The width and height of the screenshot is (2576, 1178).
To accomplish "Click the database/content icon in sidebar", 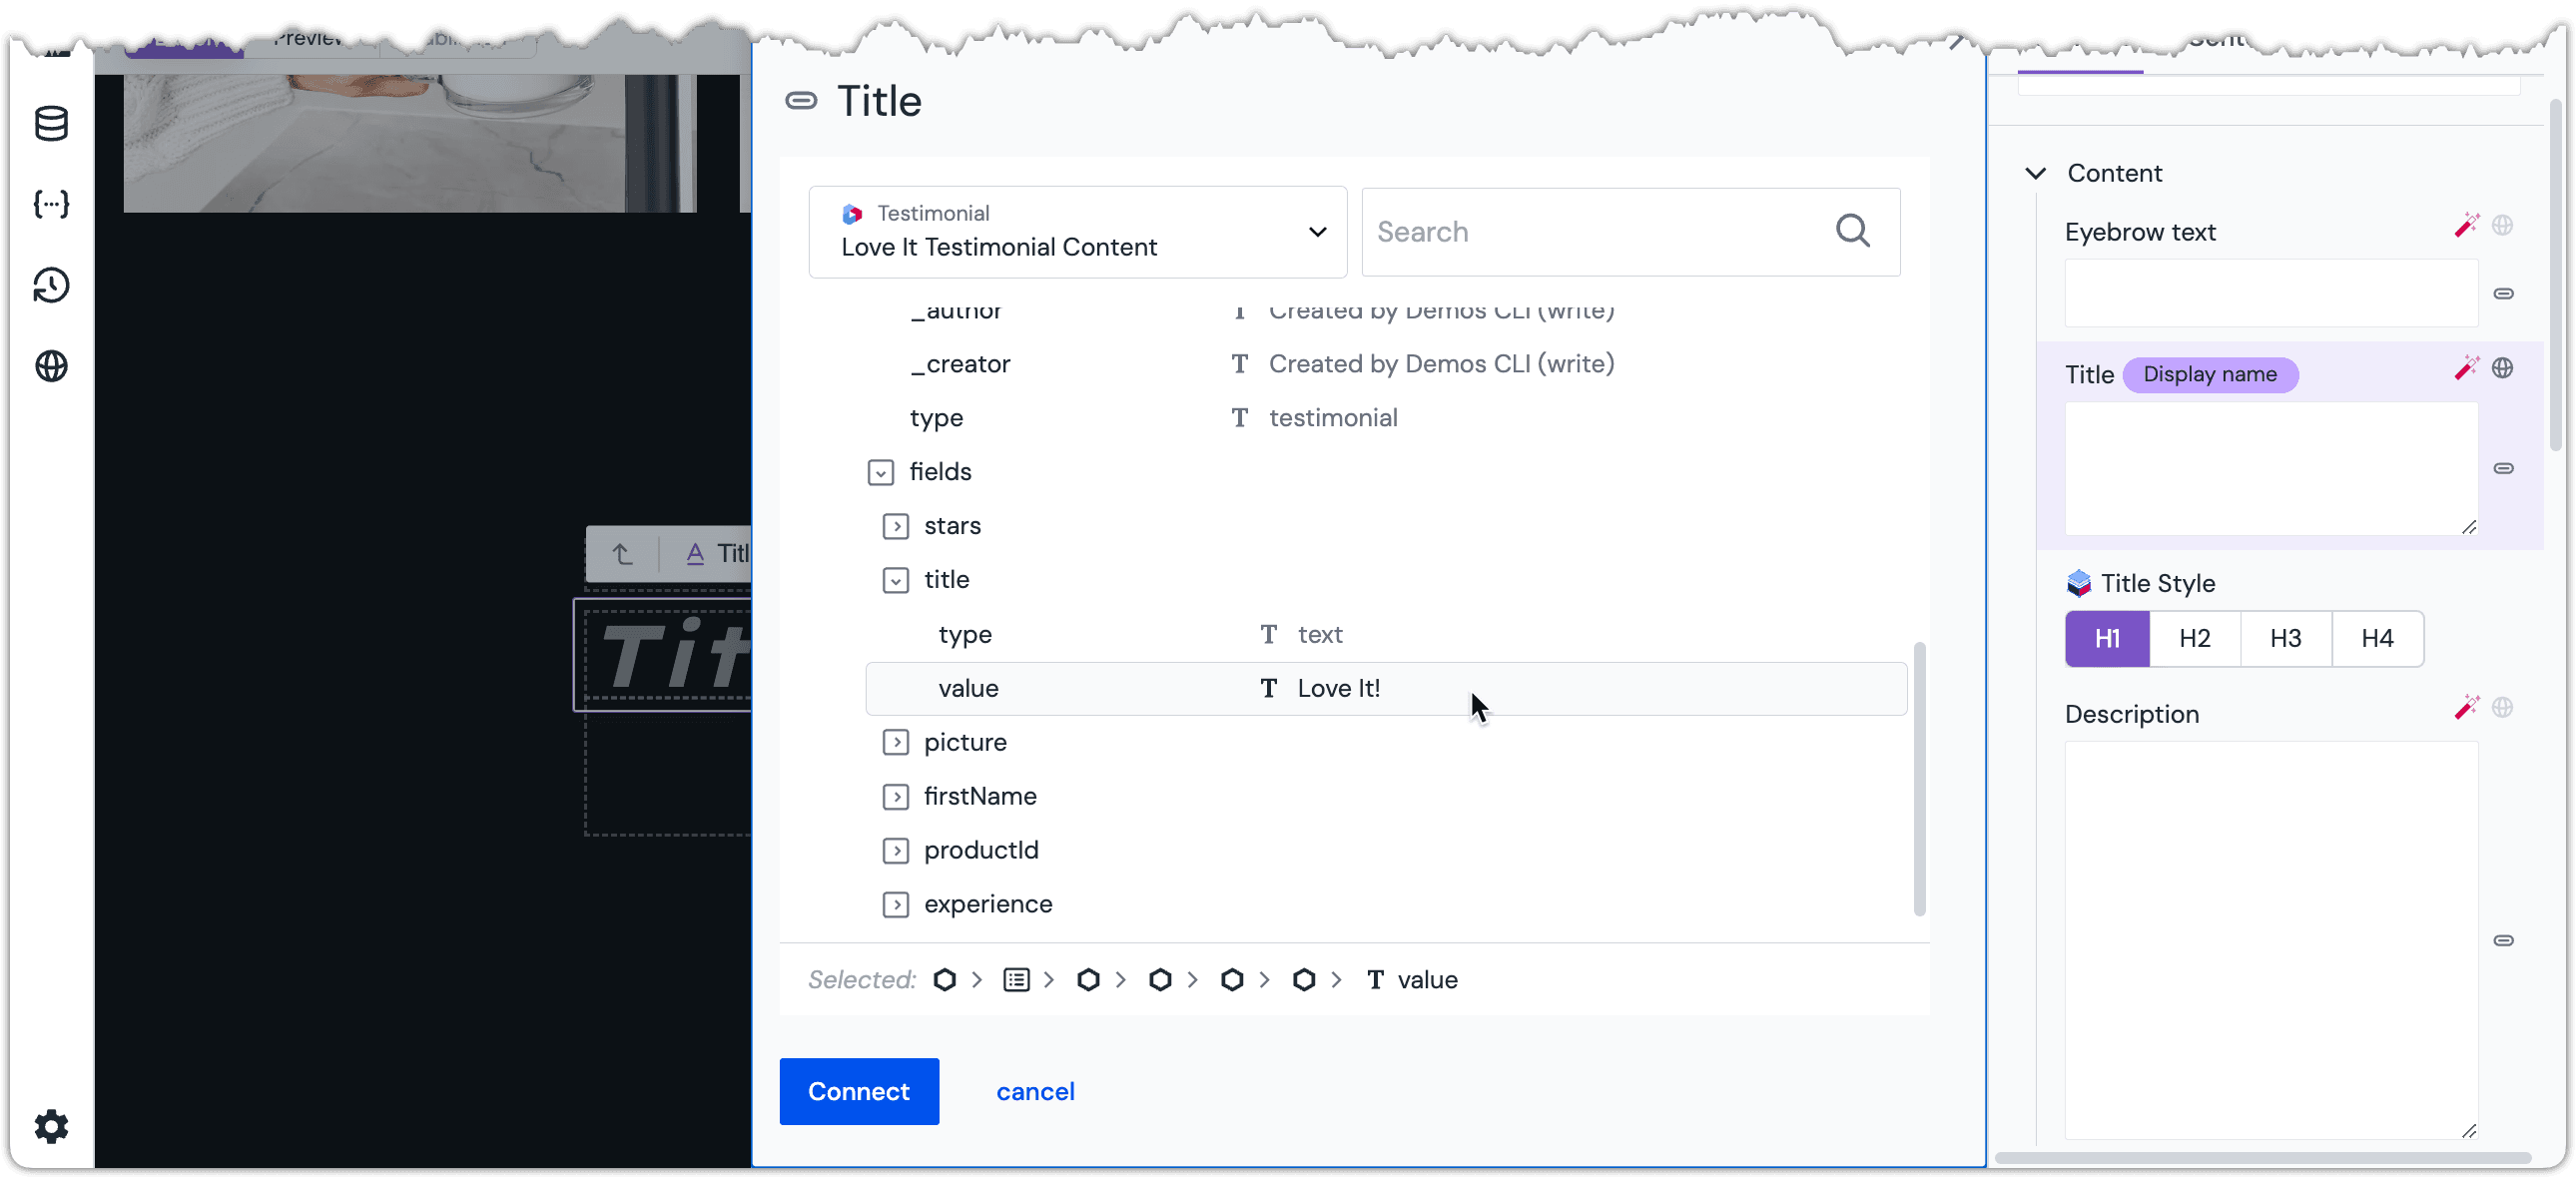I will (51, 123).
